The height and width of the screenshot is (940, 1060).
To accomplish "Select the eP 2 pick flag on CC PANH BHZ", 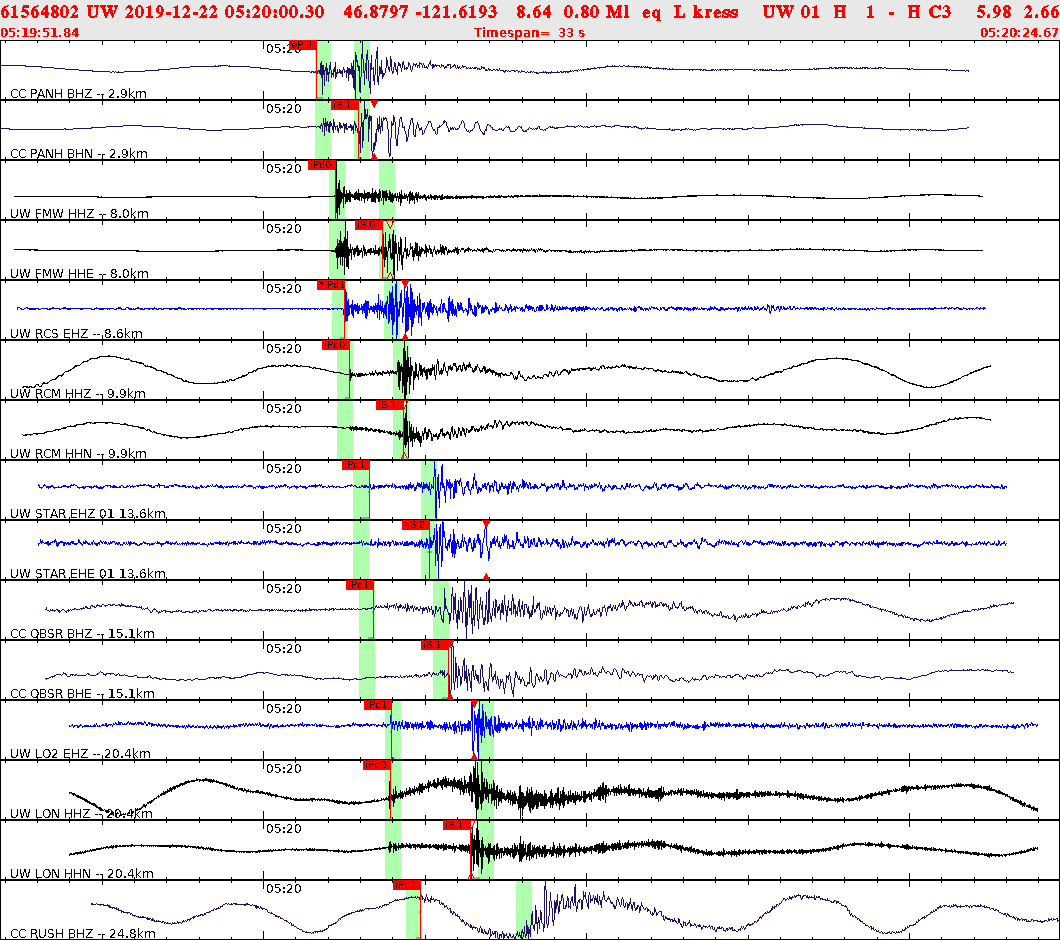I will pos(301,44).
